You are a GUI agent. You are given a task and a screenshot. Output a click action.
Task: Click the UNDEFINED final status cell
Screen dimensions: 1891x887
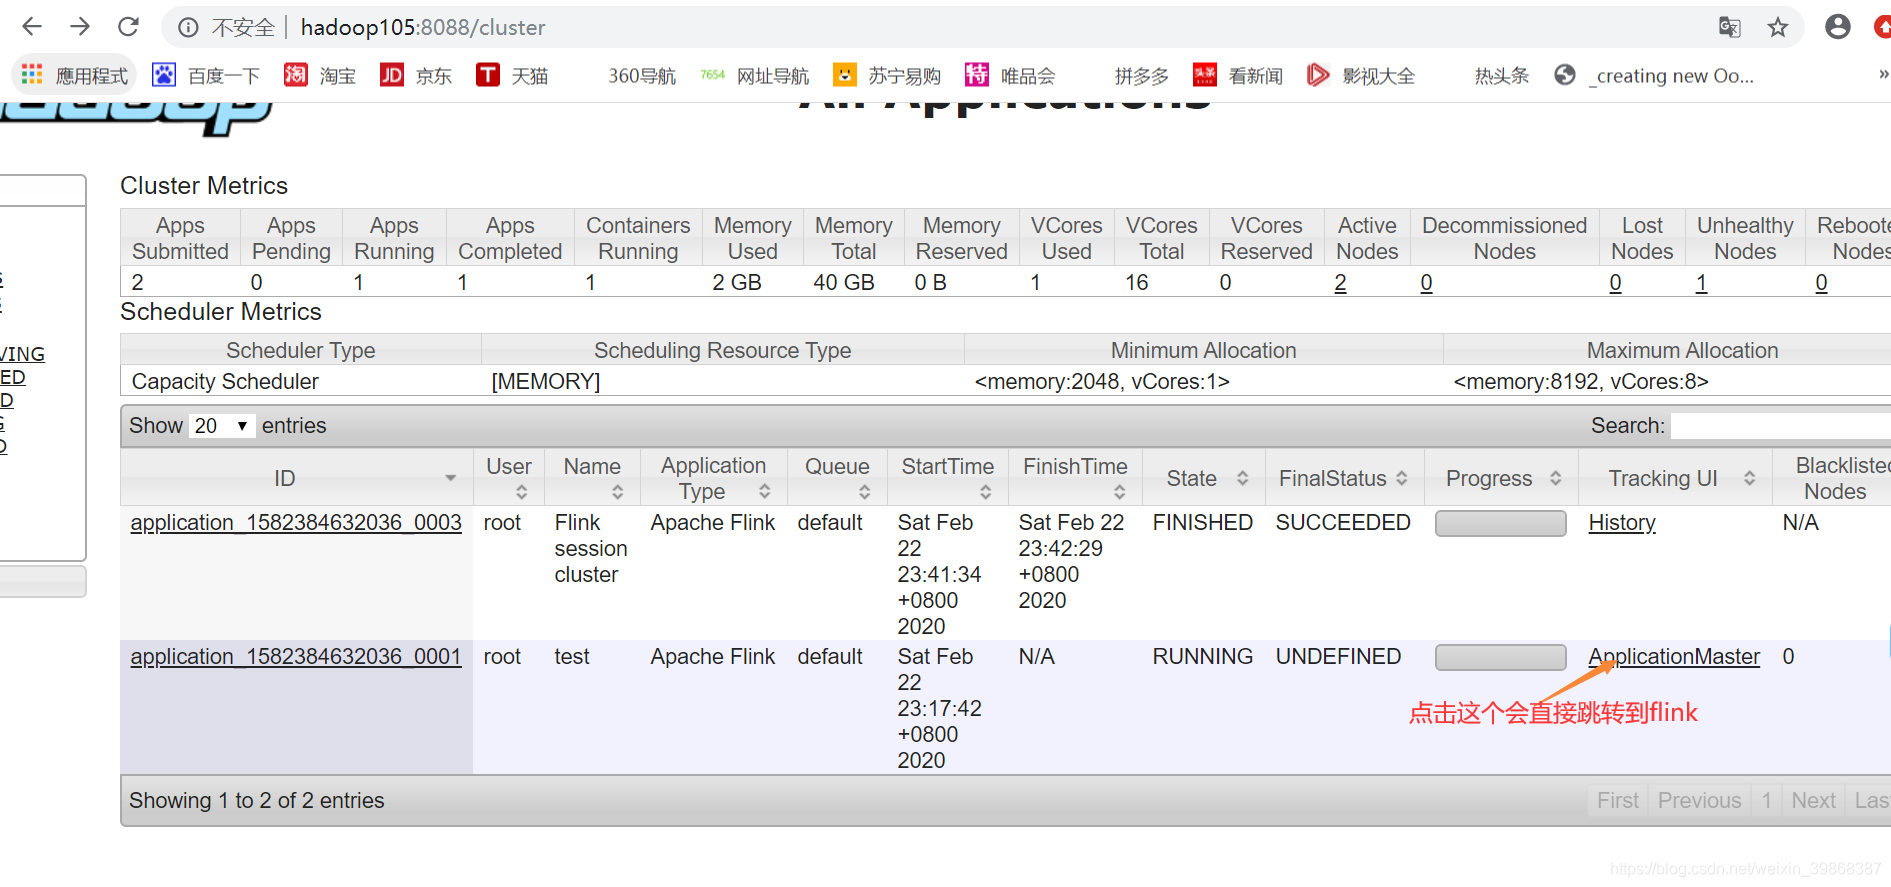click(1338, 657)
